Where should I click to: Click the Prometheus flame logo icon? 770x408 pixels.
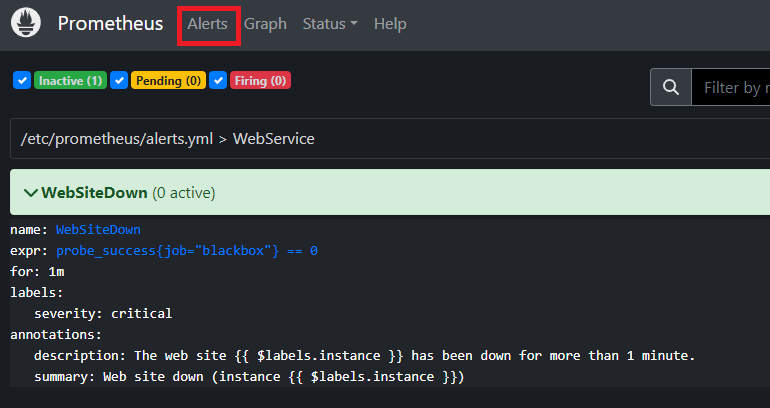(26, 24)
